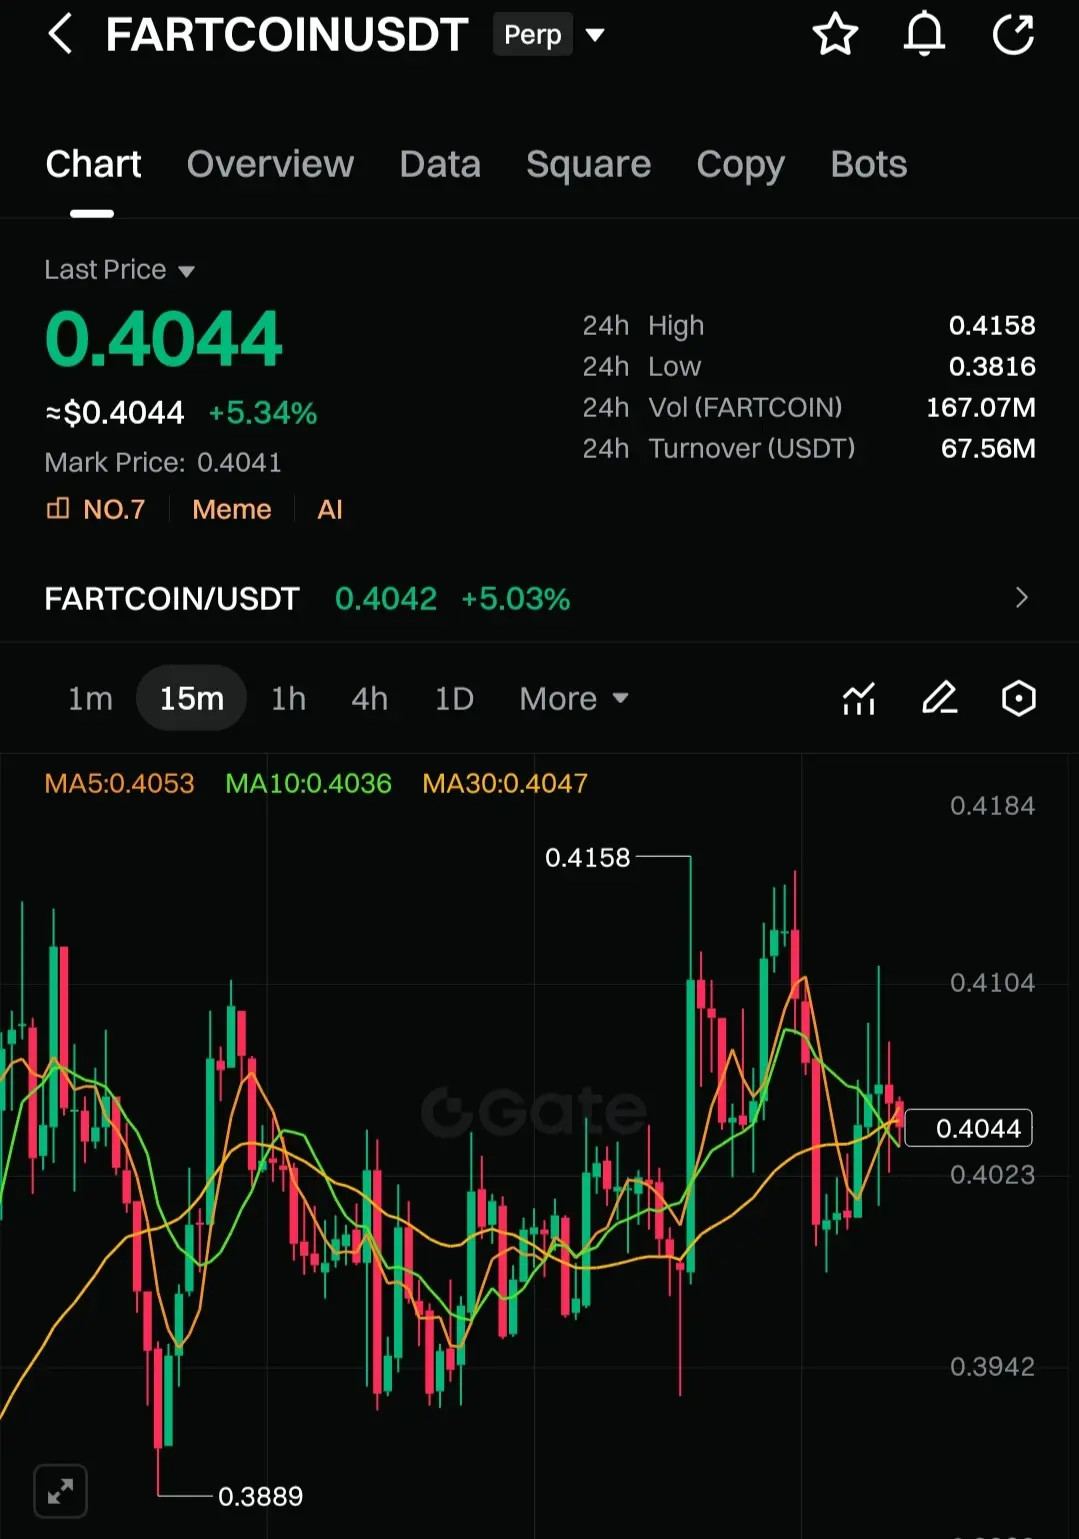
Task: Tap the 0.4184 price axis label
Action: [992, 806]
